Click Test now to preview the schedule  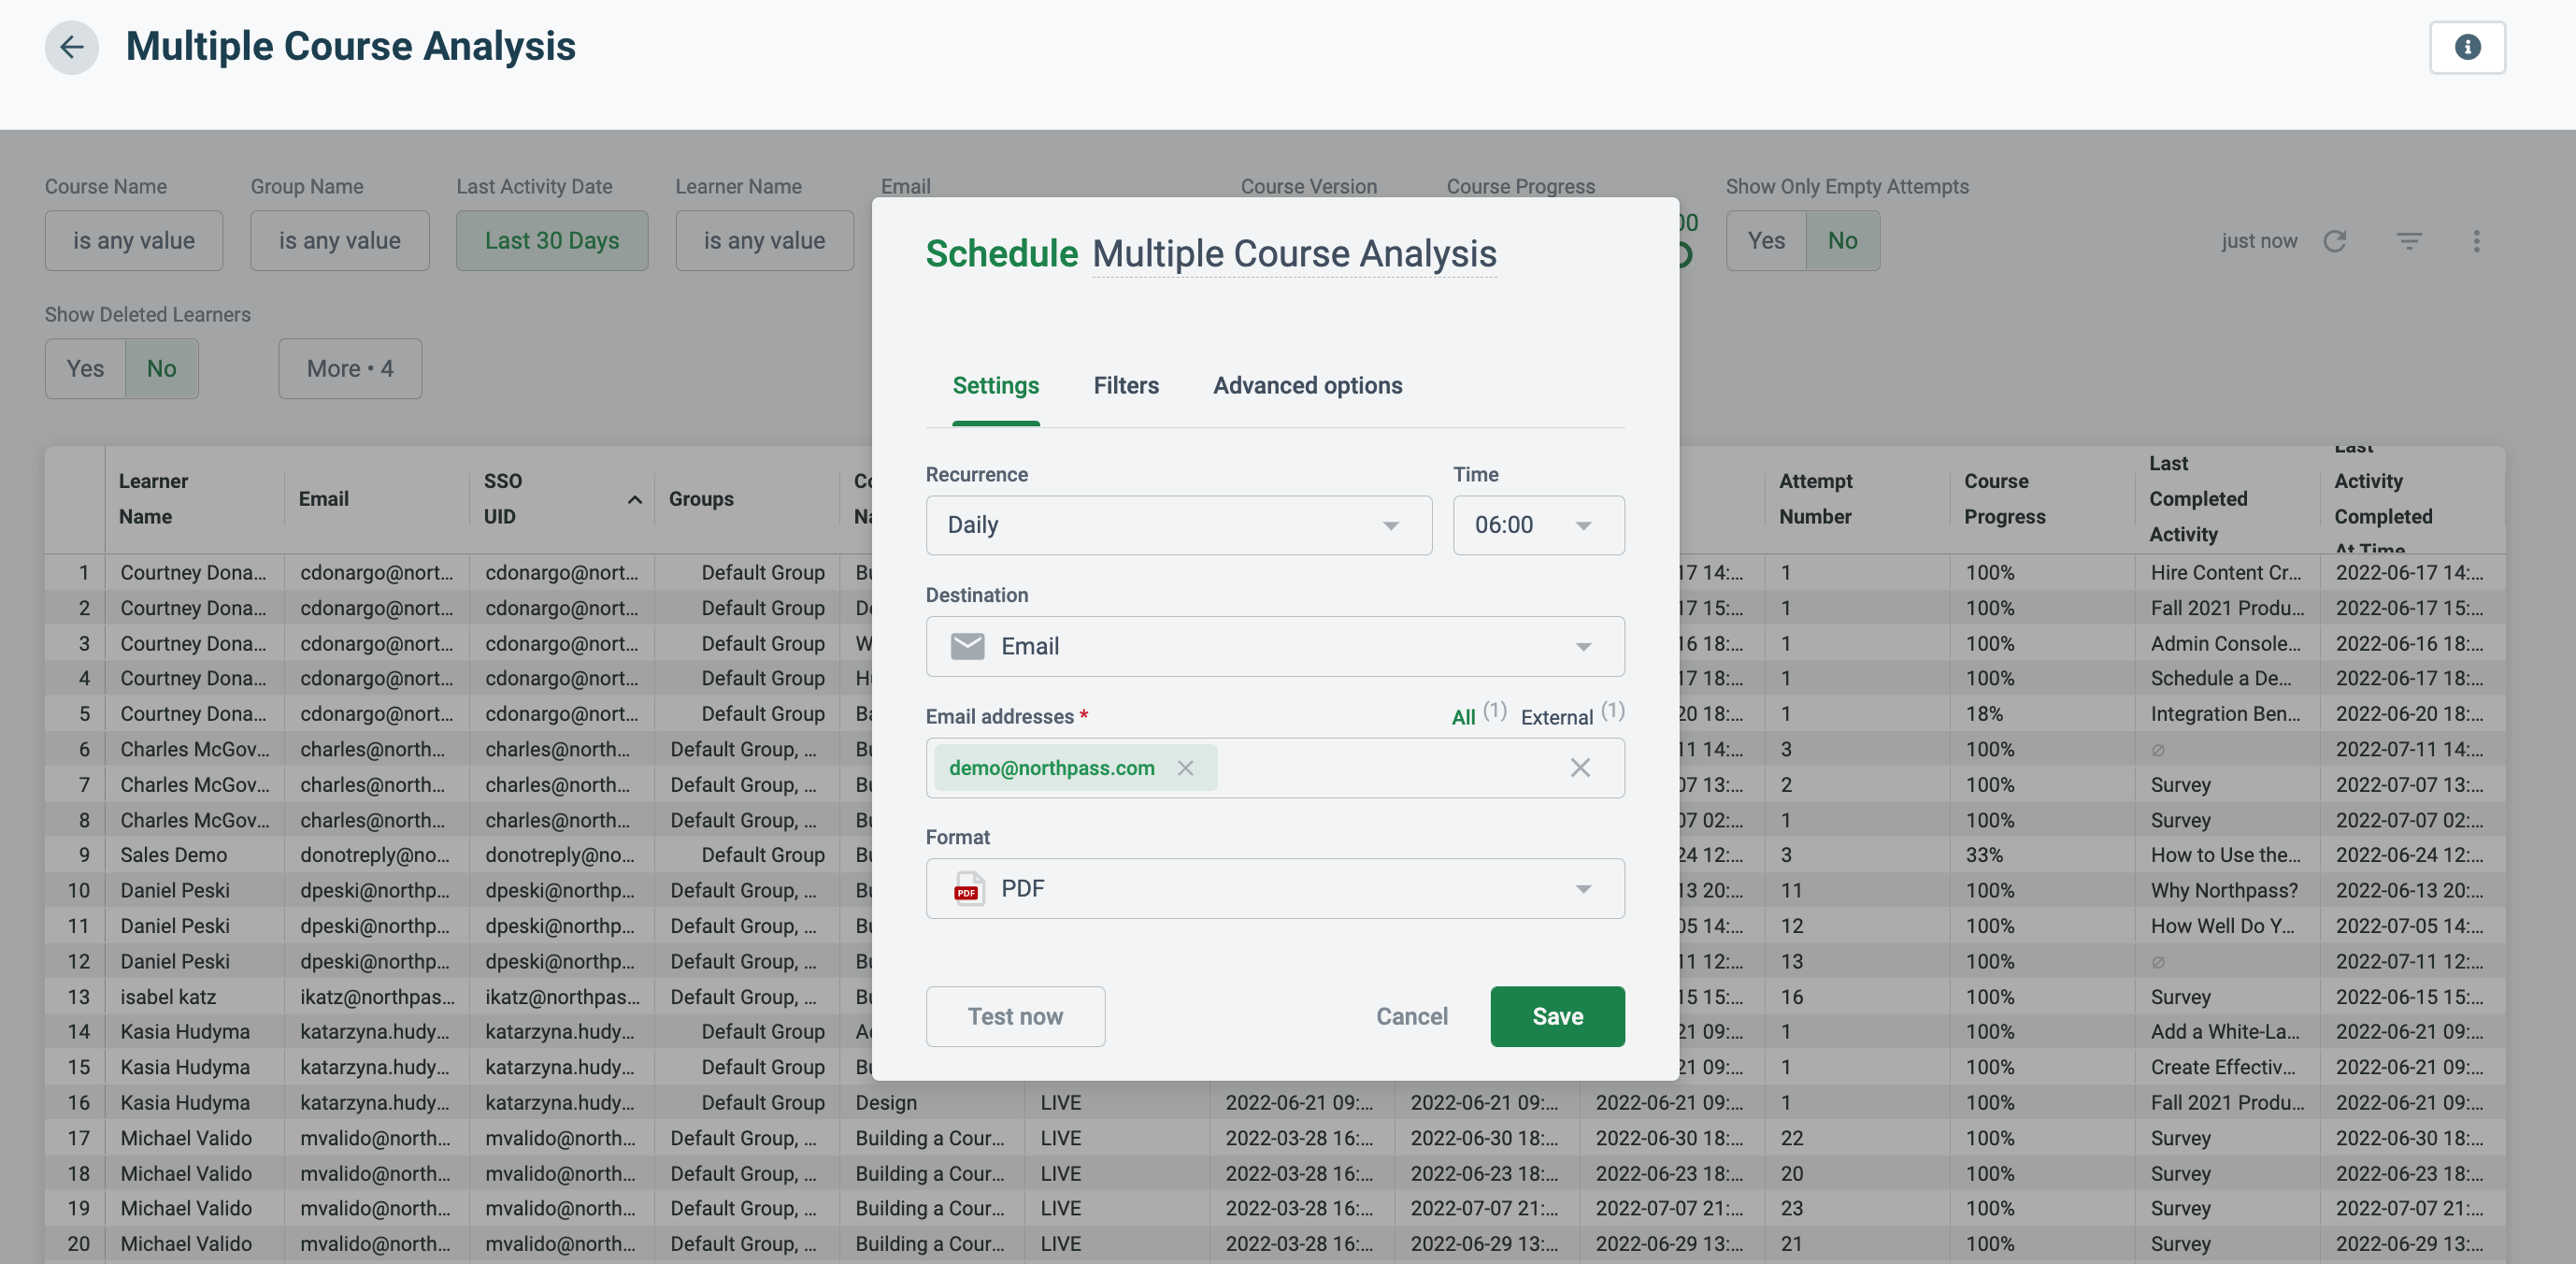(x=1015, y=1016)
